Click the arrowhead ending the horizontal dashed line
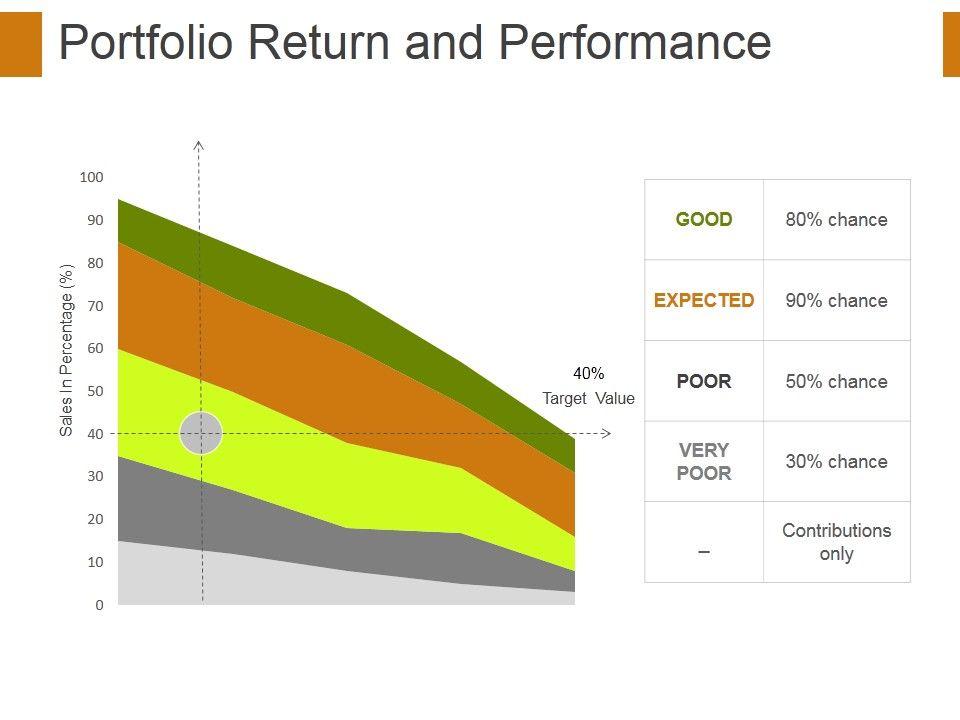 (605, 433)
